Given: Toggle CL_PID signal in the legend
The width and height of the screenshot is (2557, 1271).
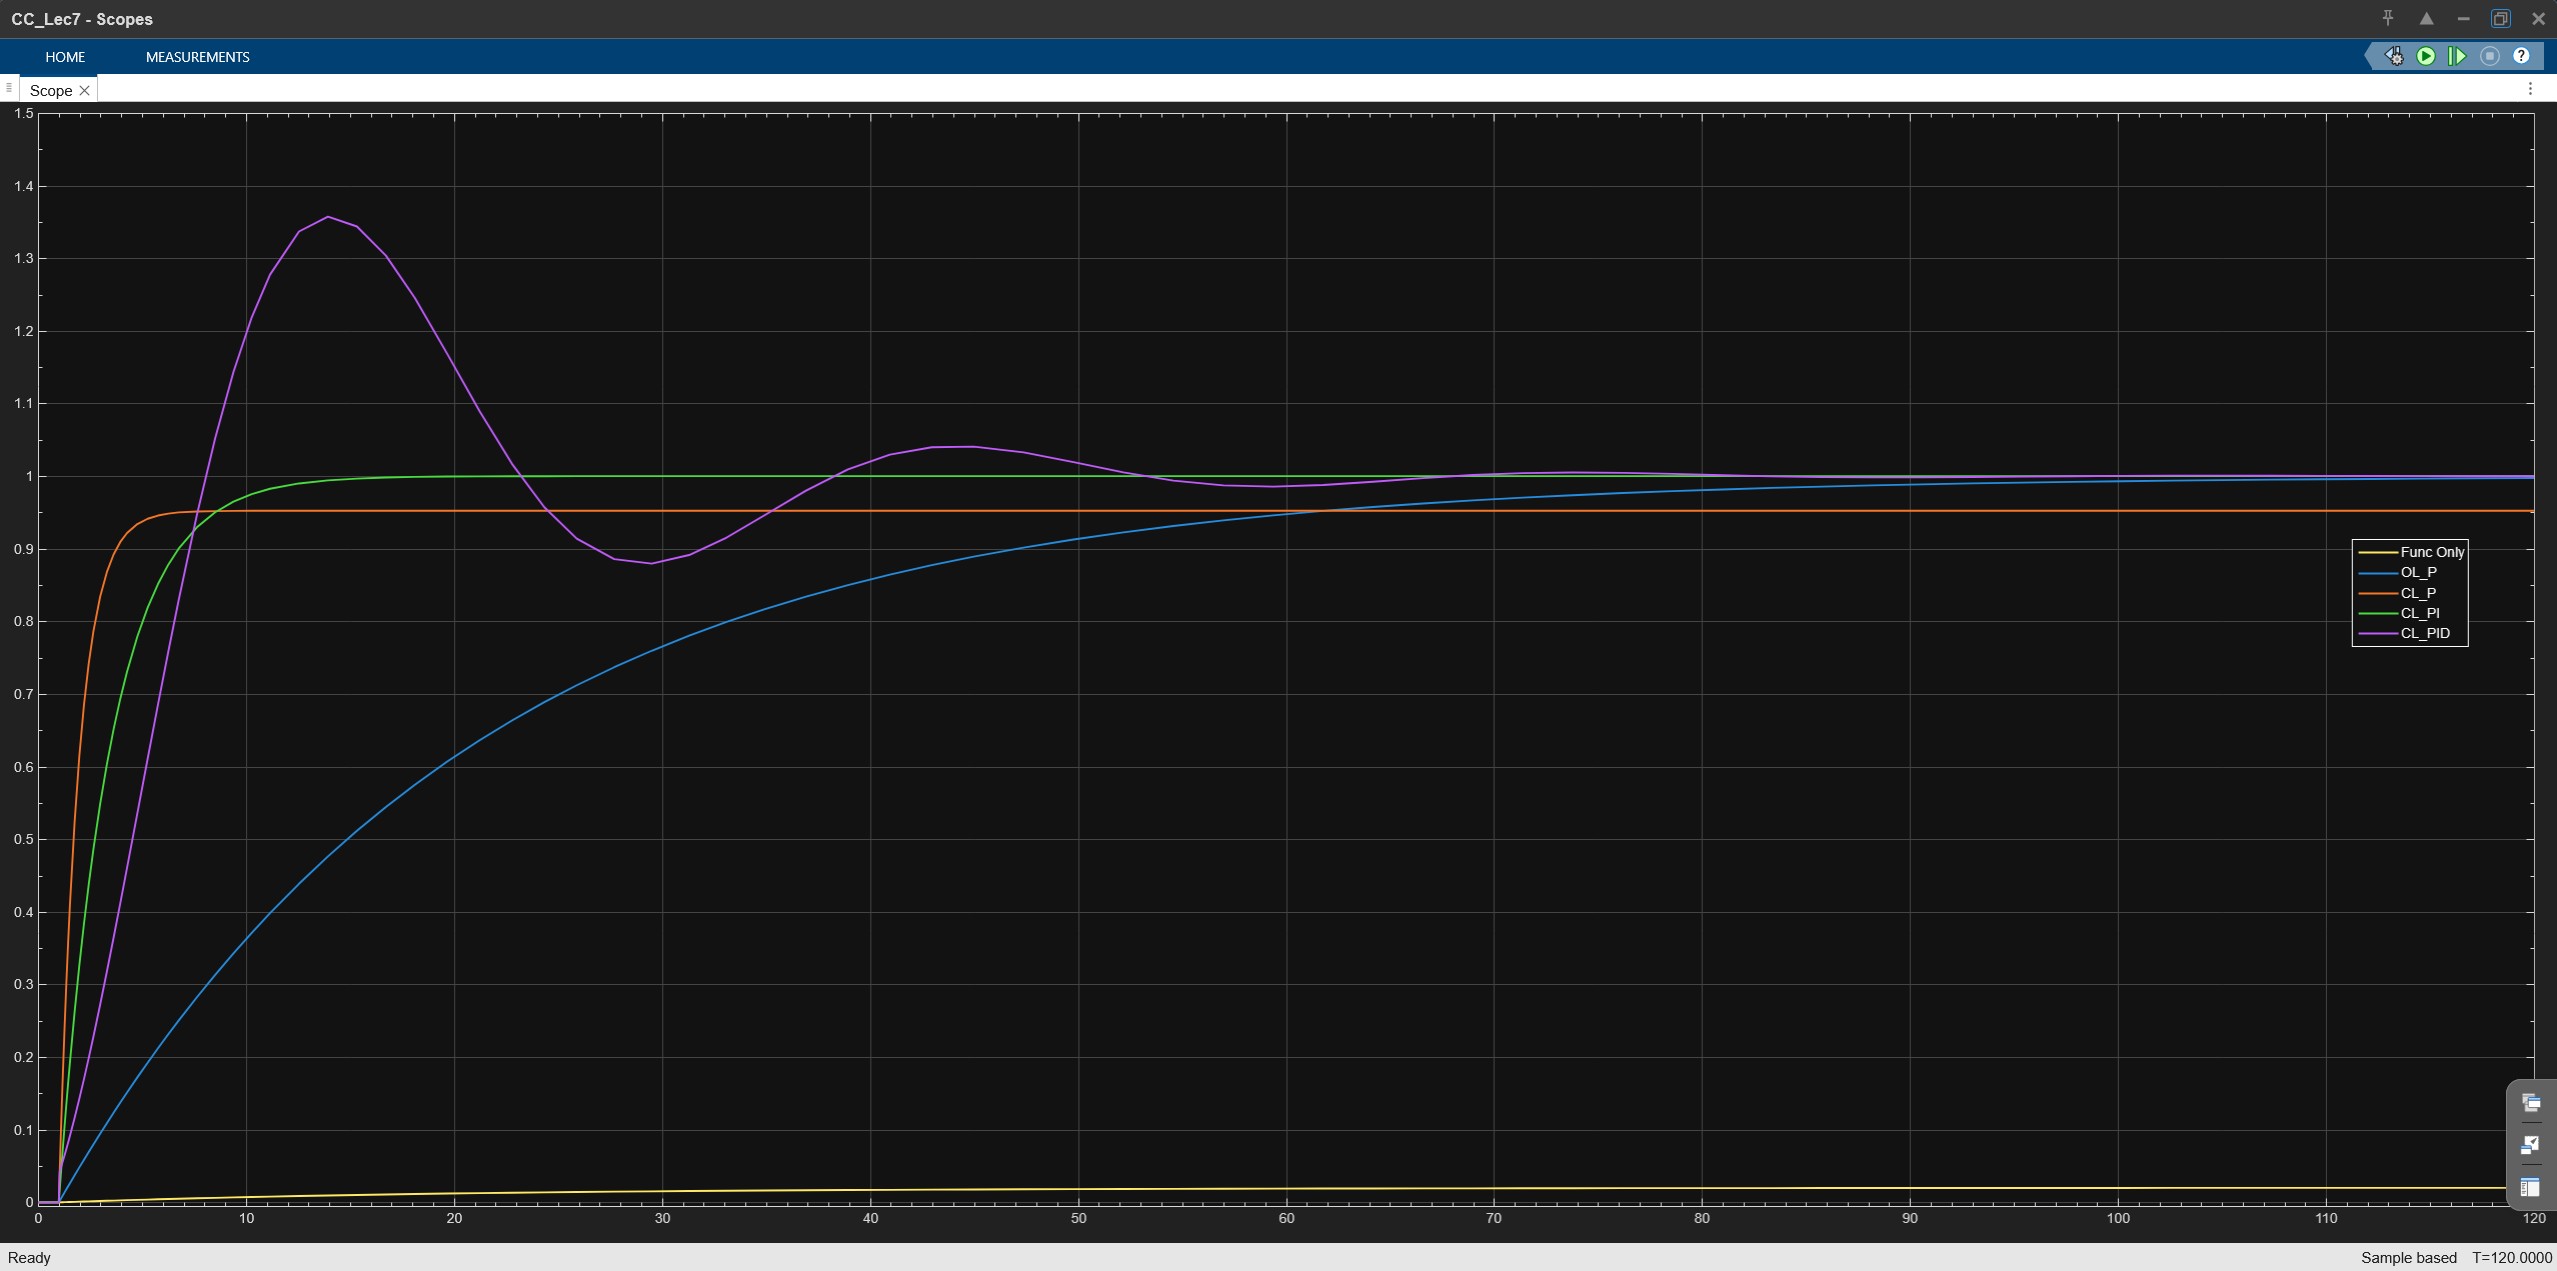Looking at the screenshot, I should tap(2425, 633).
